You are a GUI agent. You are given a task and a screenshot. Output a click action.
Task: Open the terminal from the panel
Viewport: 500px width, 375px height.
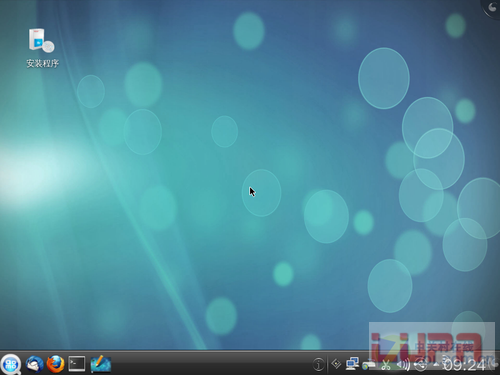[77, 364]
